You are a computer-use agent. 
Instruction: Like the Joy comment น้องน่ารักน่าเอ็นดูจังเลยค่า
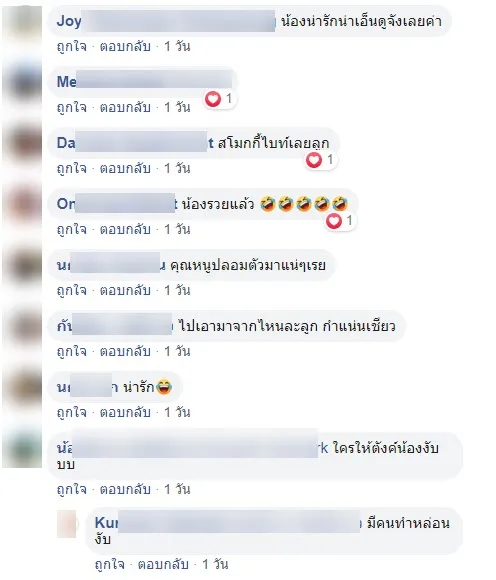pyautogui.click(x=72, y=47)
